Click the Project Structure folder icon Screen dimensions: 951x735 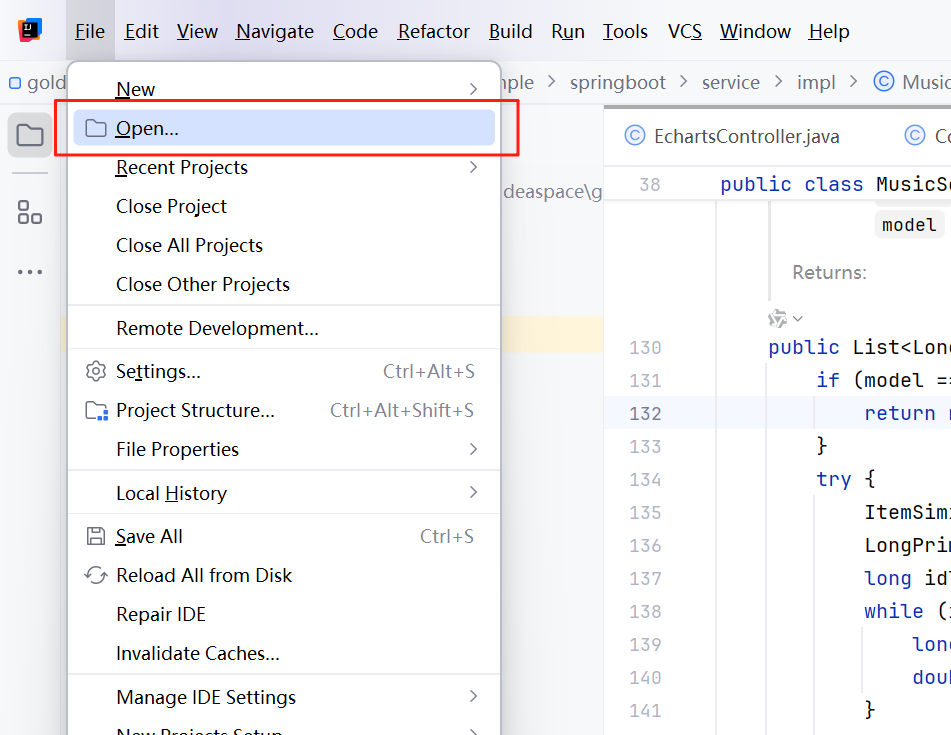pyautogui.click(x=96, y=411)
